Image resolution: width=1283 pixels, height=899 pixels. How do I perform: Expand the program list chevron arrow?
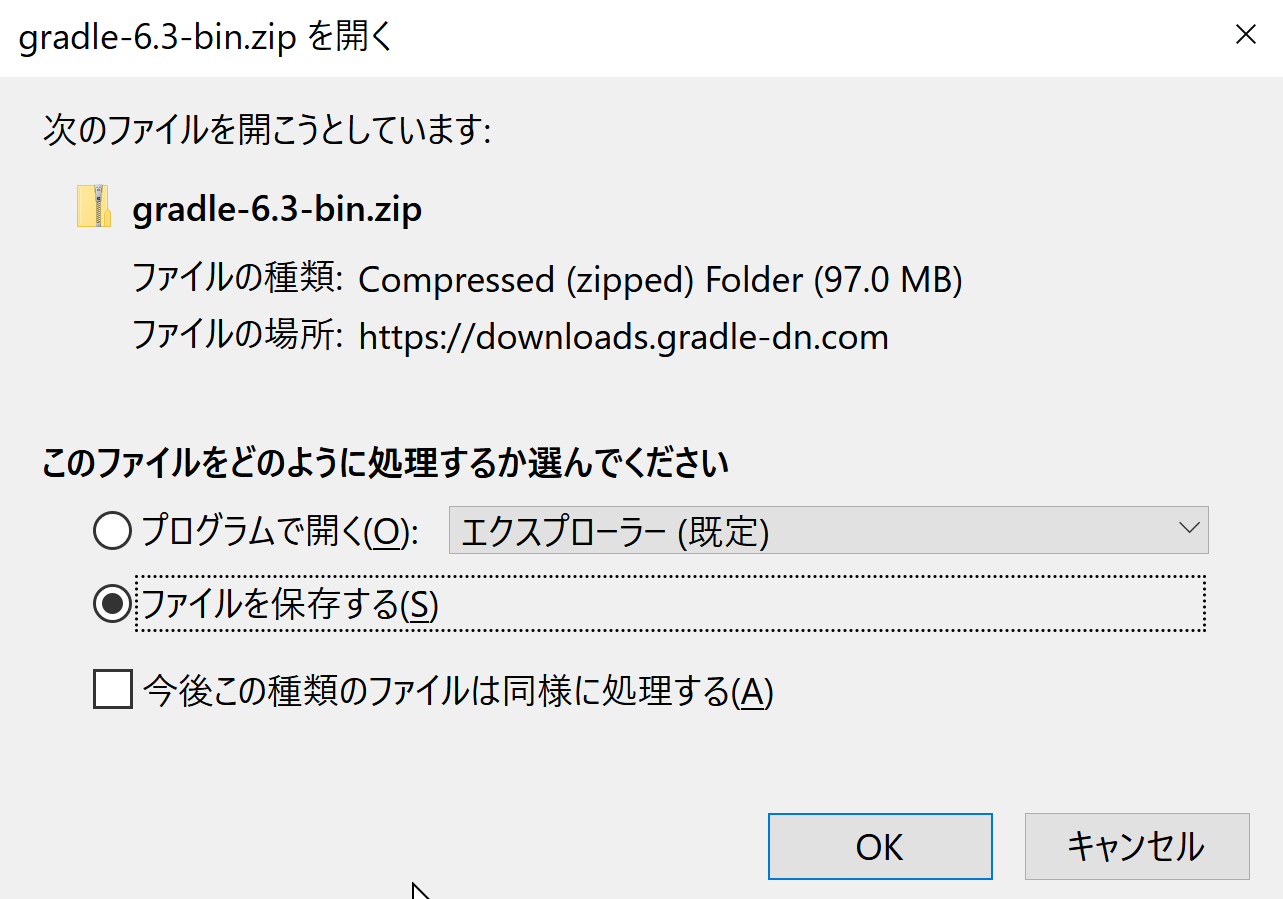pos(1189,529)
